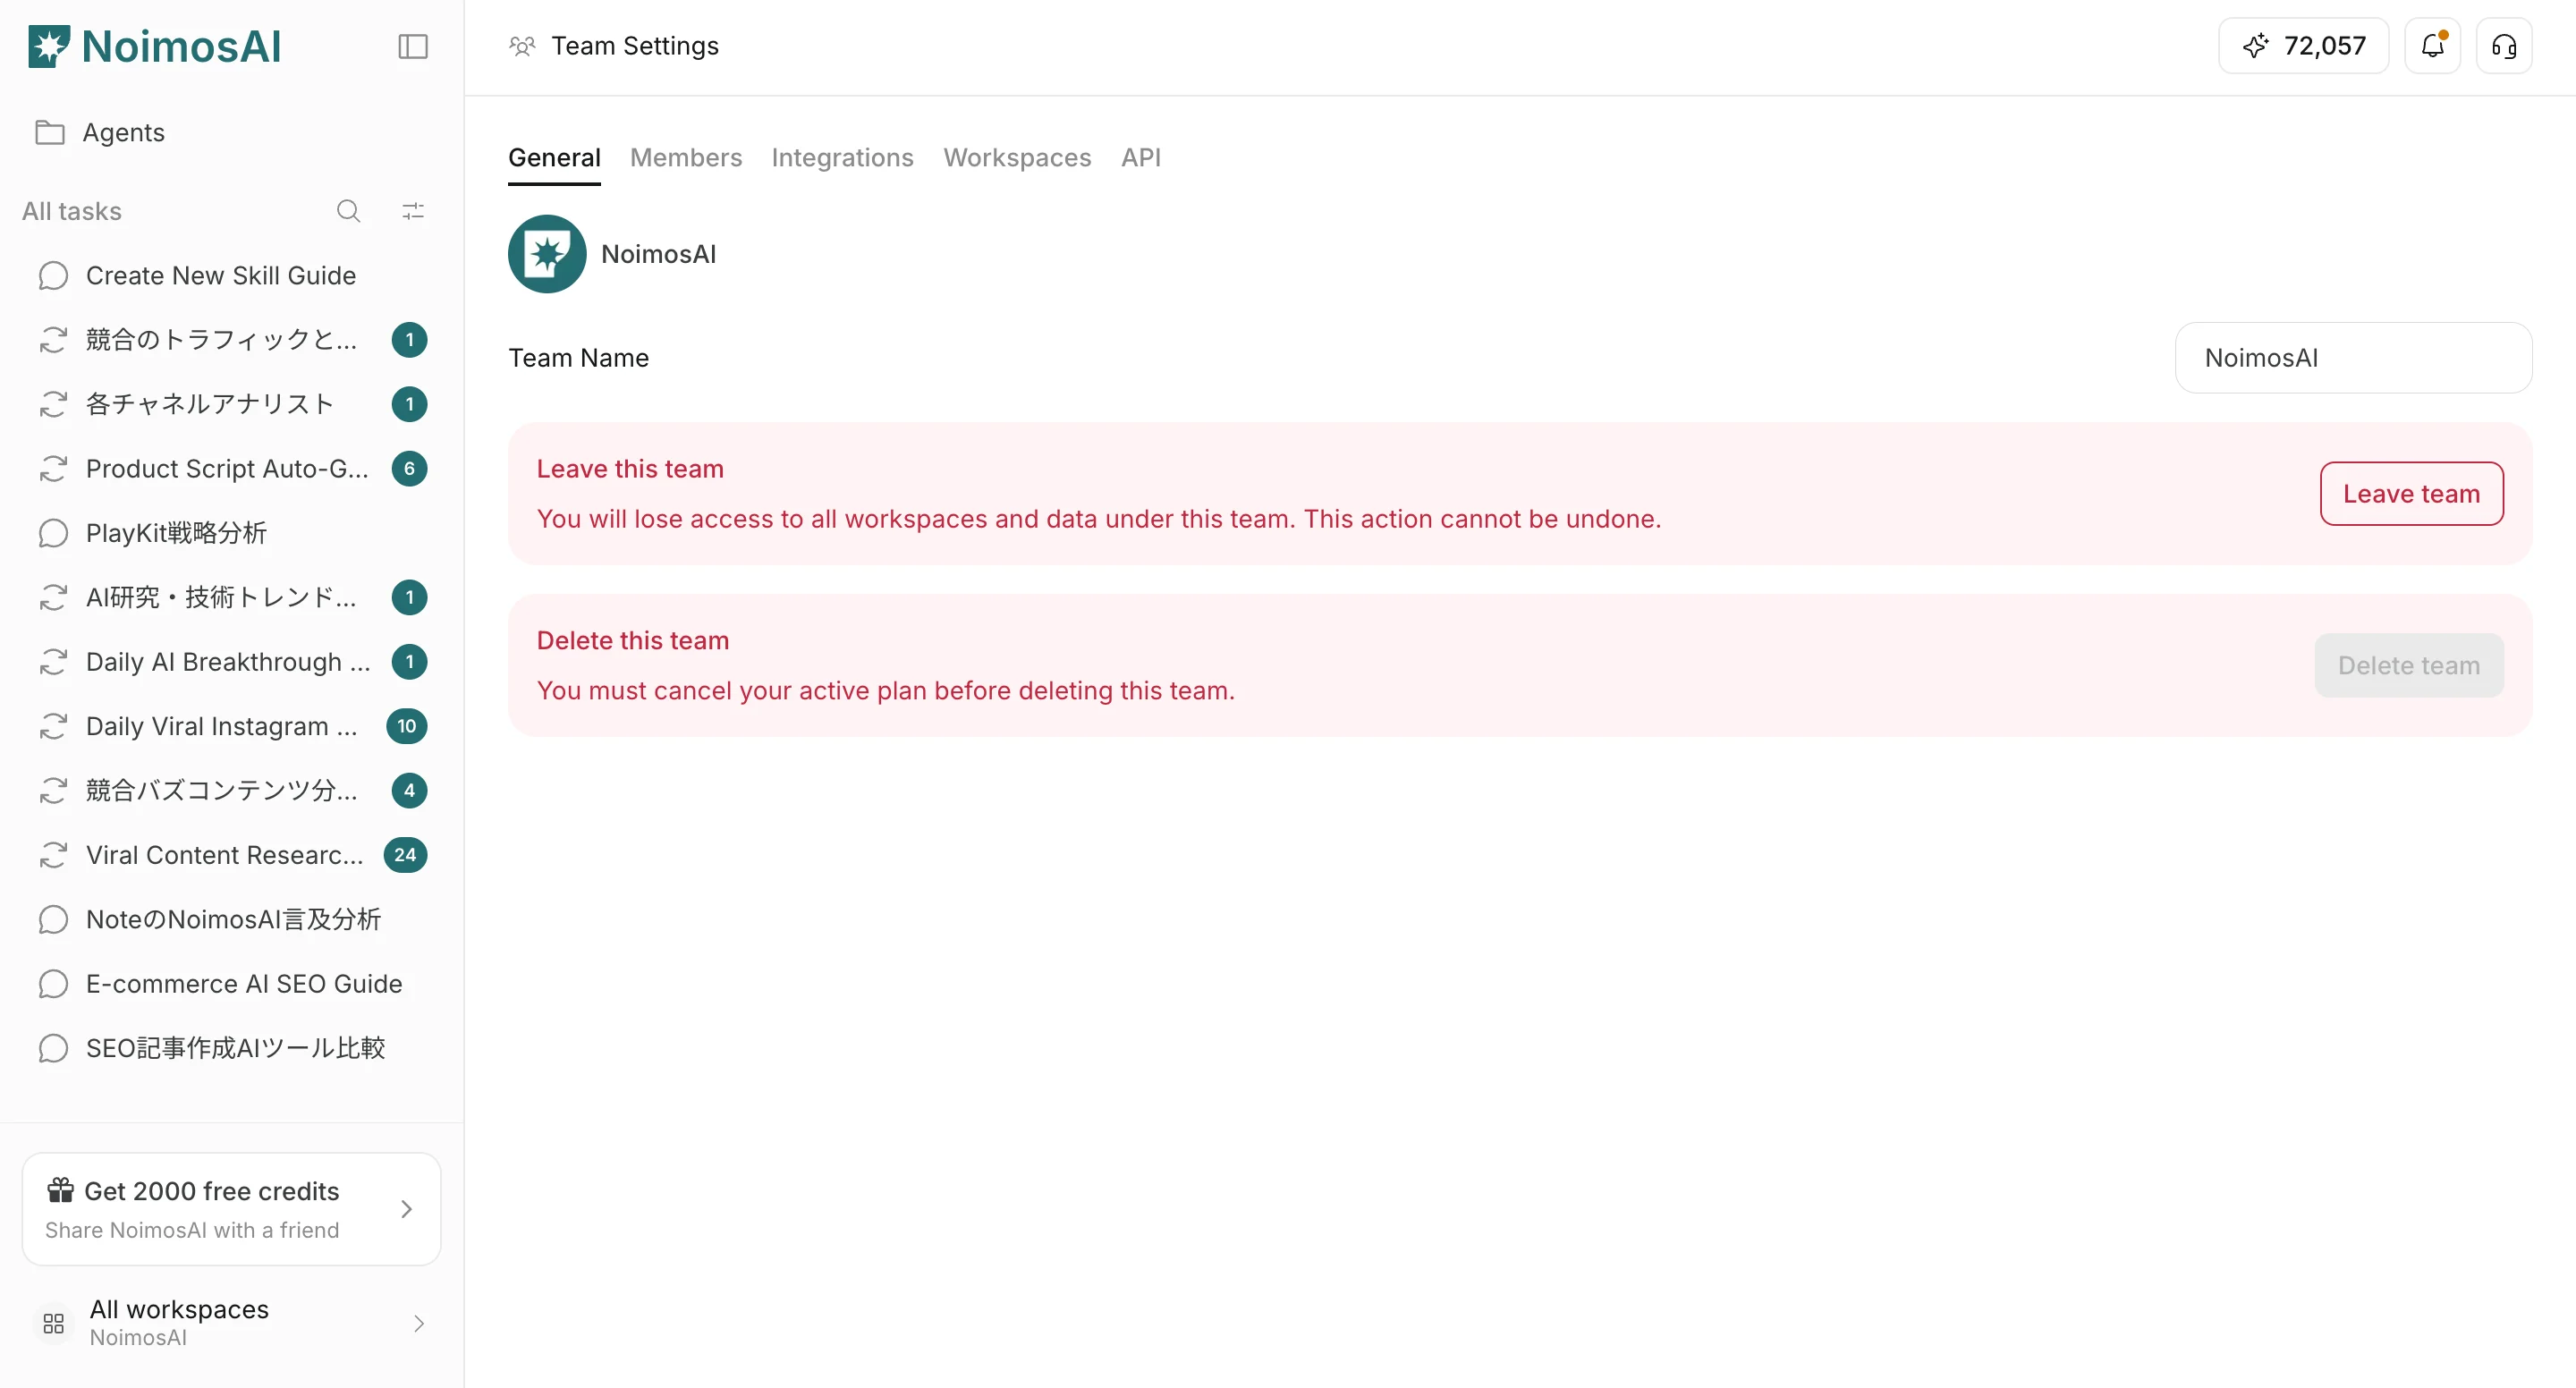Image resolution: width=2576 pixels, height=1388 pixels.
Task: Open the 競合バズコンテンツ分... task
Action: 231,791
